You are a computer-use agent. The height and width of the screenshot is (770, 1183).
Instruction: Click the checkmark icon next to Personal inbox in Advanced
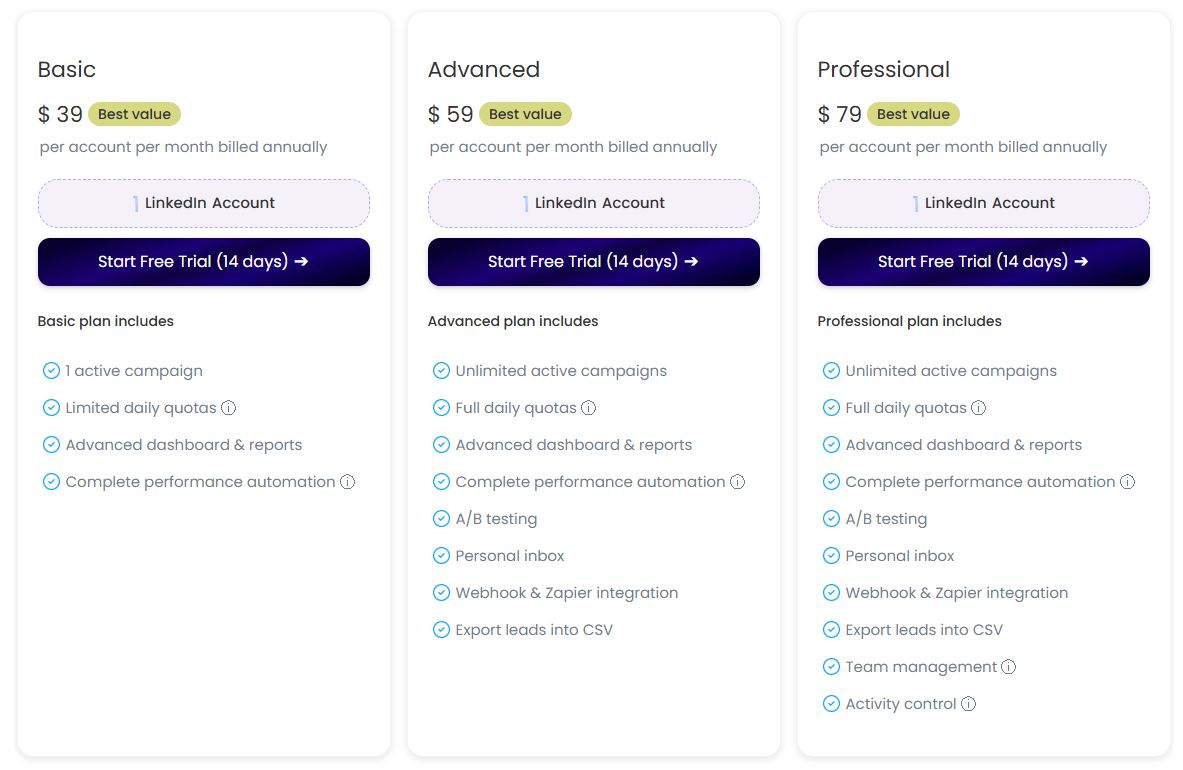441,555
